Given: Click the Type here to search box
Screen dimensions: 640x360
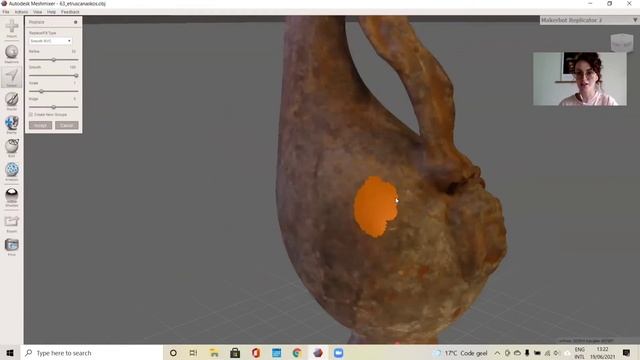Looking at the screenshot, I should (x=92, y=353).
